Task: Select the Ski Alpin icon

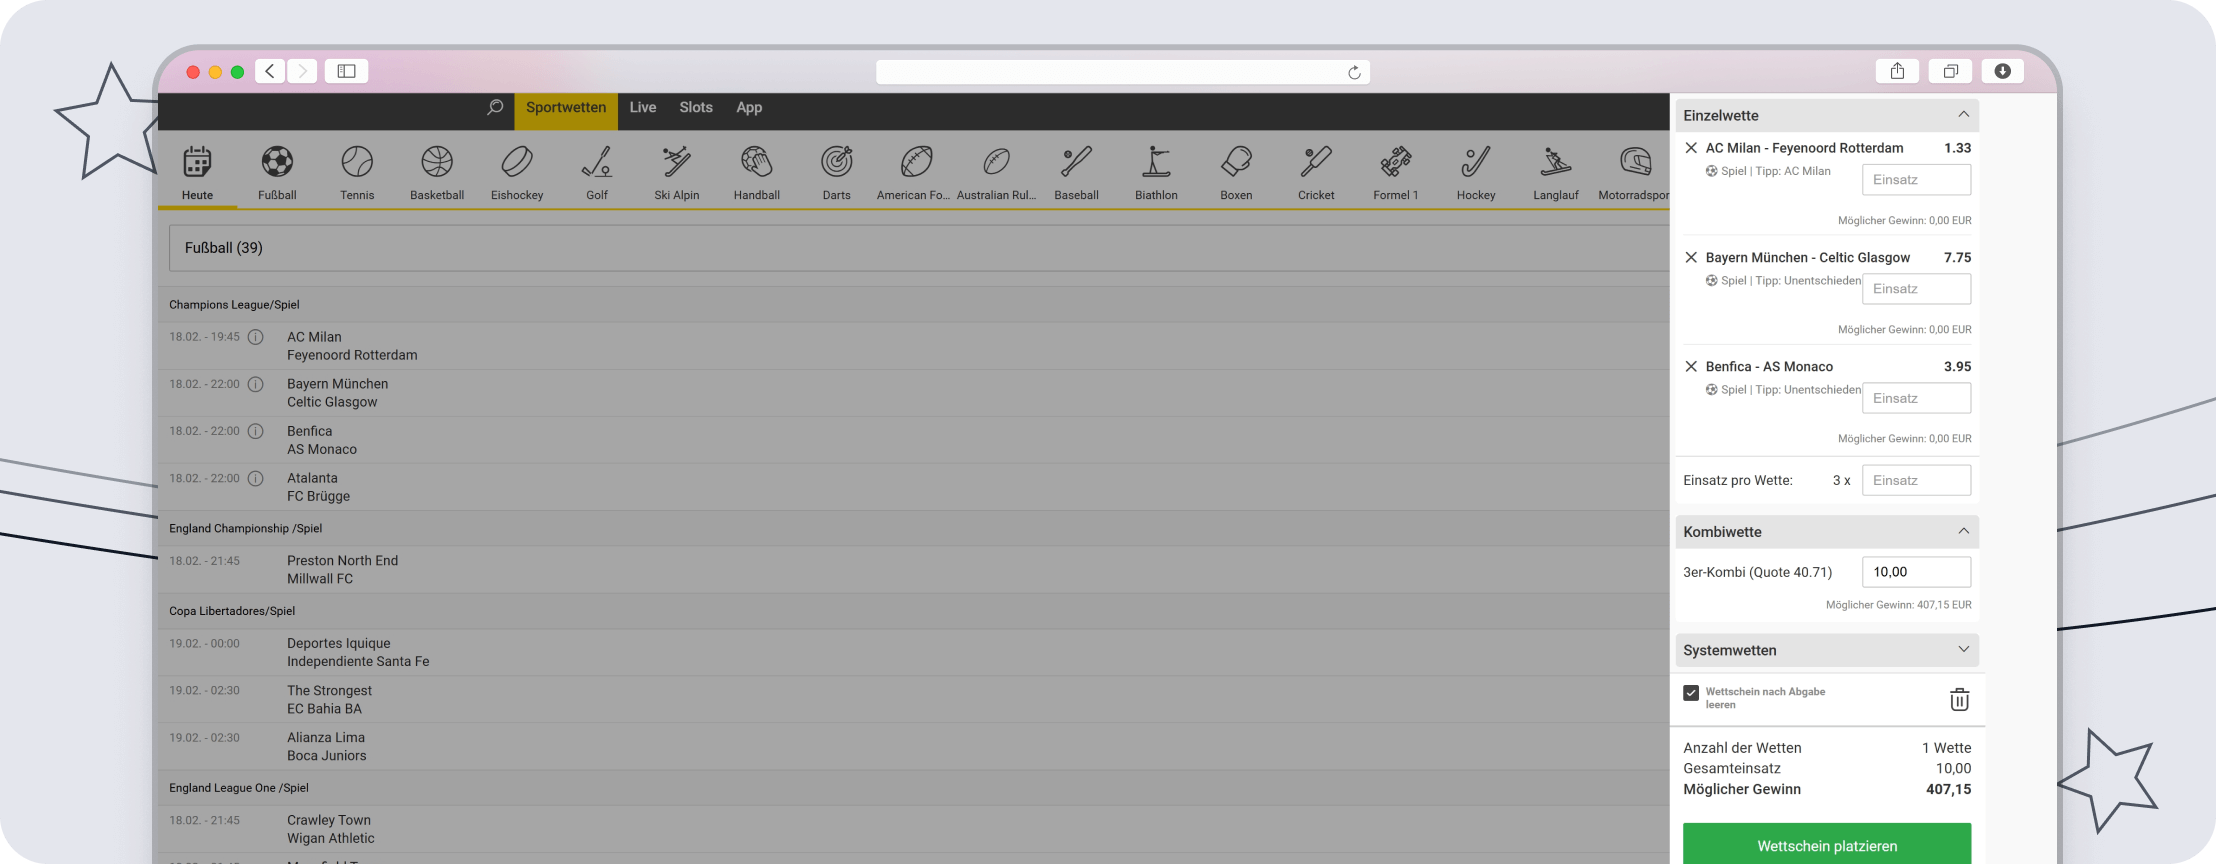Action: 677,162
